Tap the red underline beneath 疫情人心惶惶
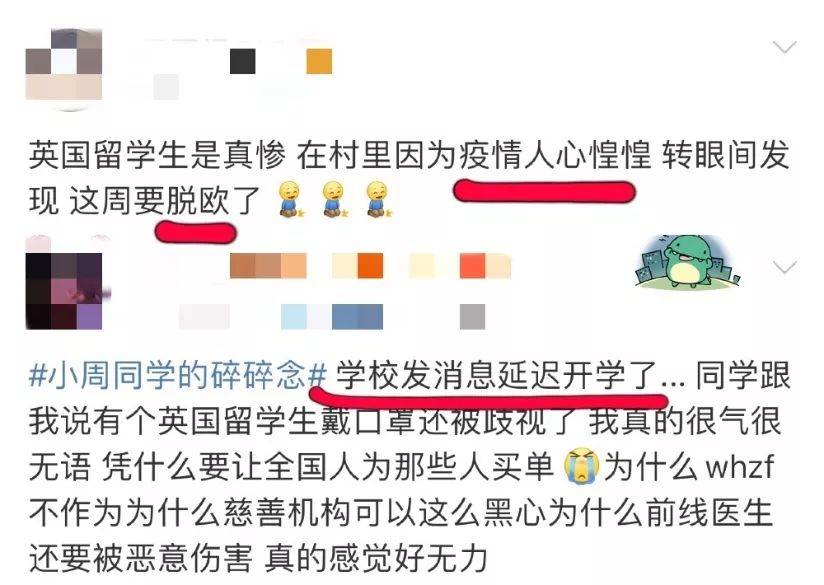Image resolution: width=824 pixels, height=585 pixels. click(x=544, y=191)
